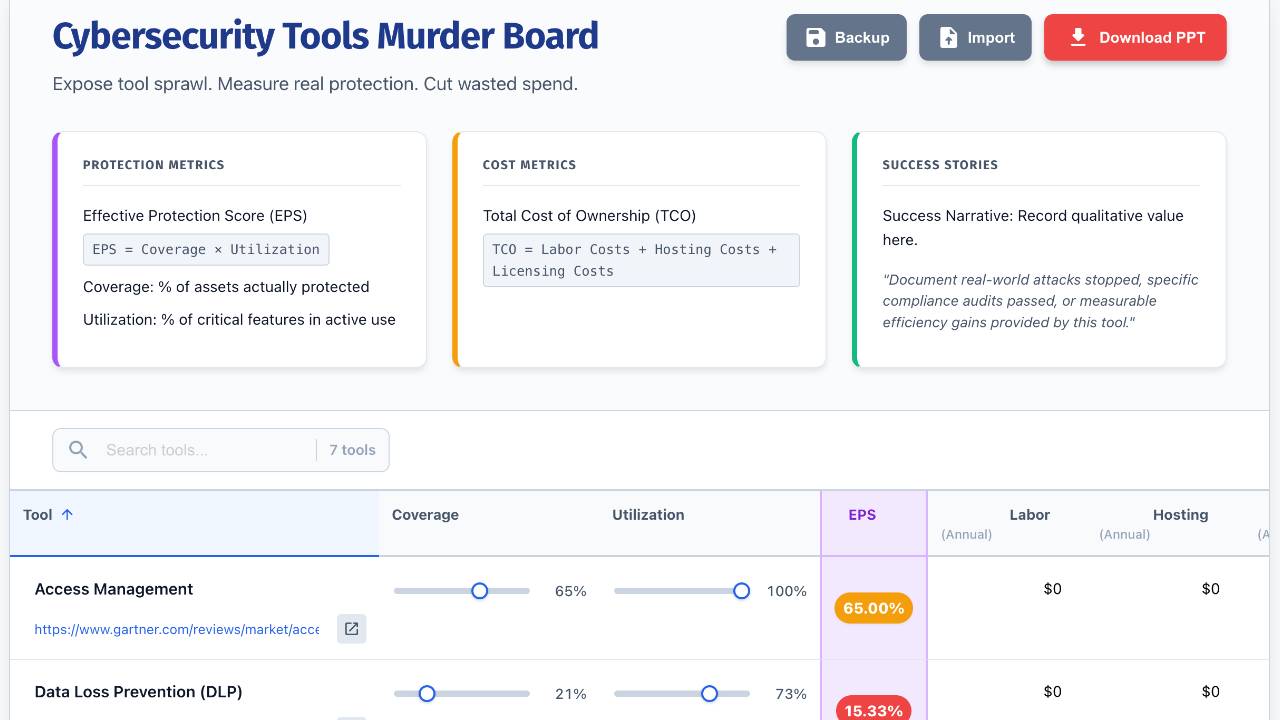Click the download arrow icon
1280x720 pixels.
click(x=1078, y=38)
